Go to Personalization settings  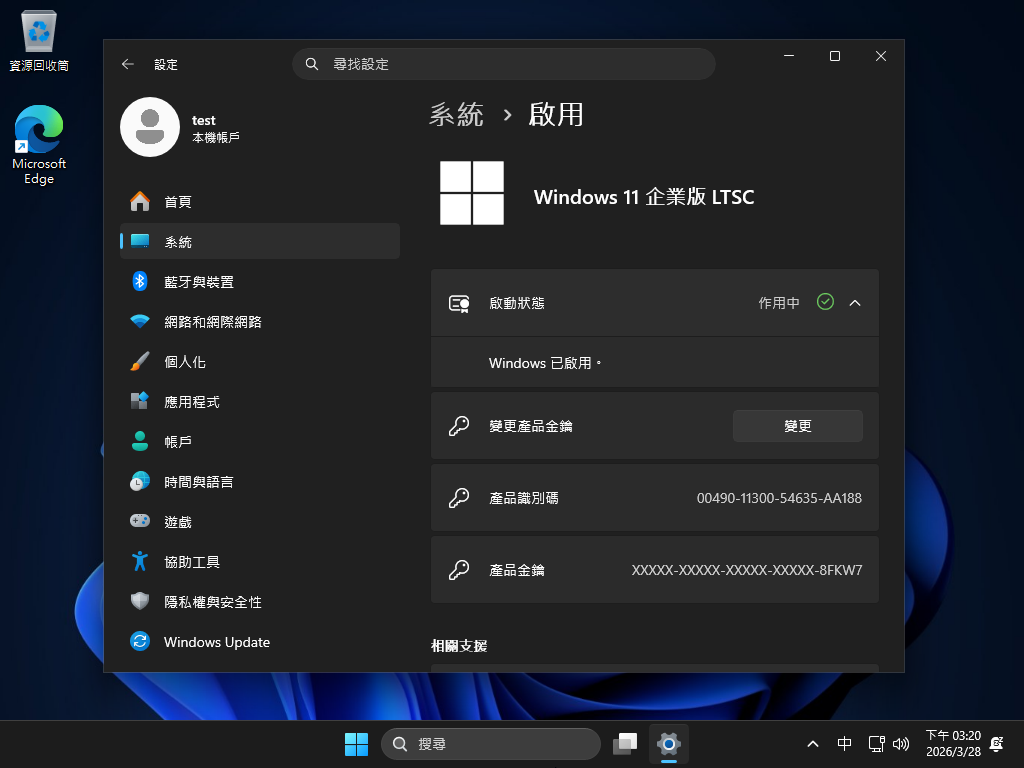coord(185,362)
